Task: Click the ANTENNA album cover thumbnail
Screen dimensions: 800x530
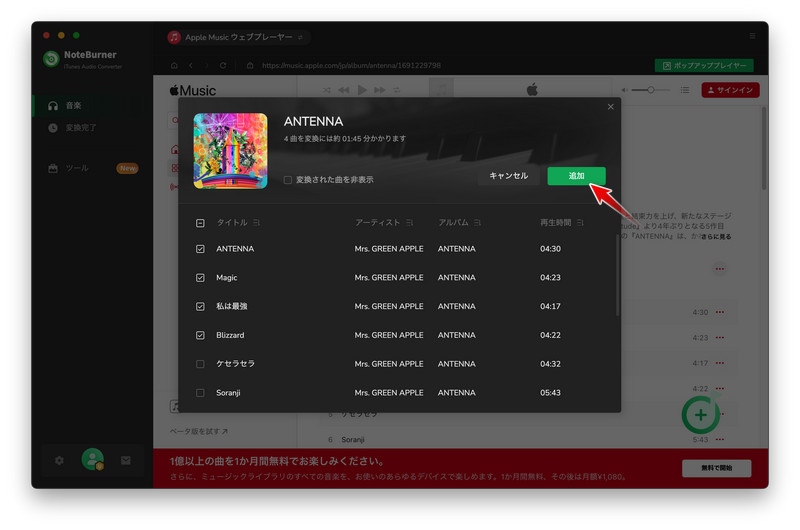Action: 230,151
